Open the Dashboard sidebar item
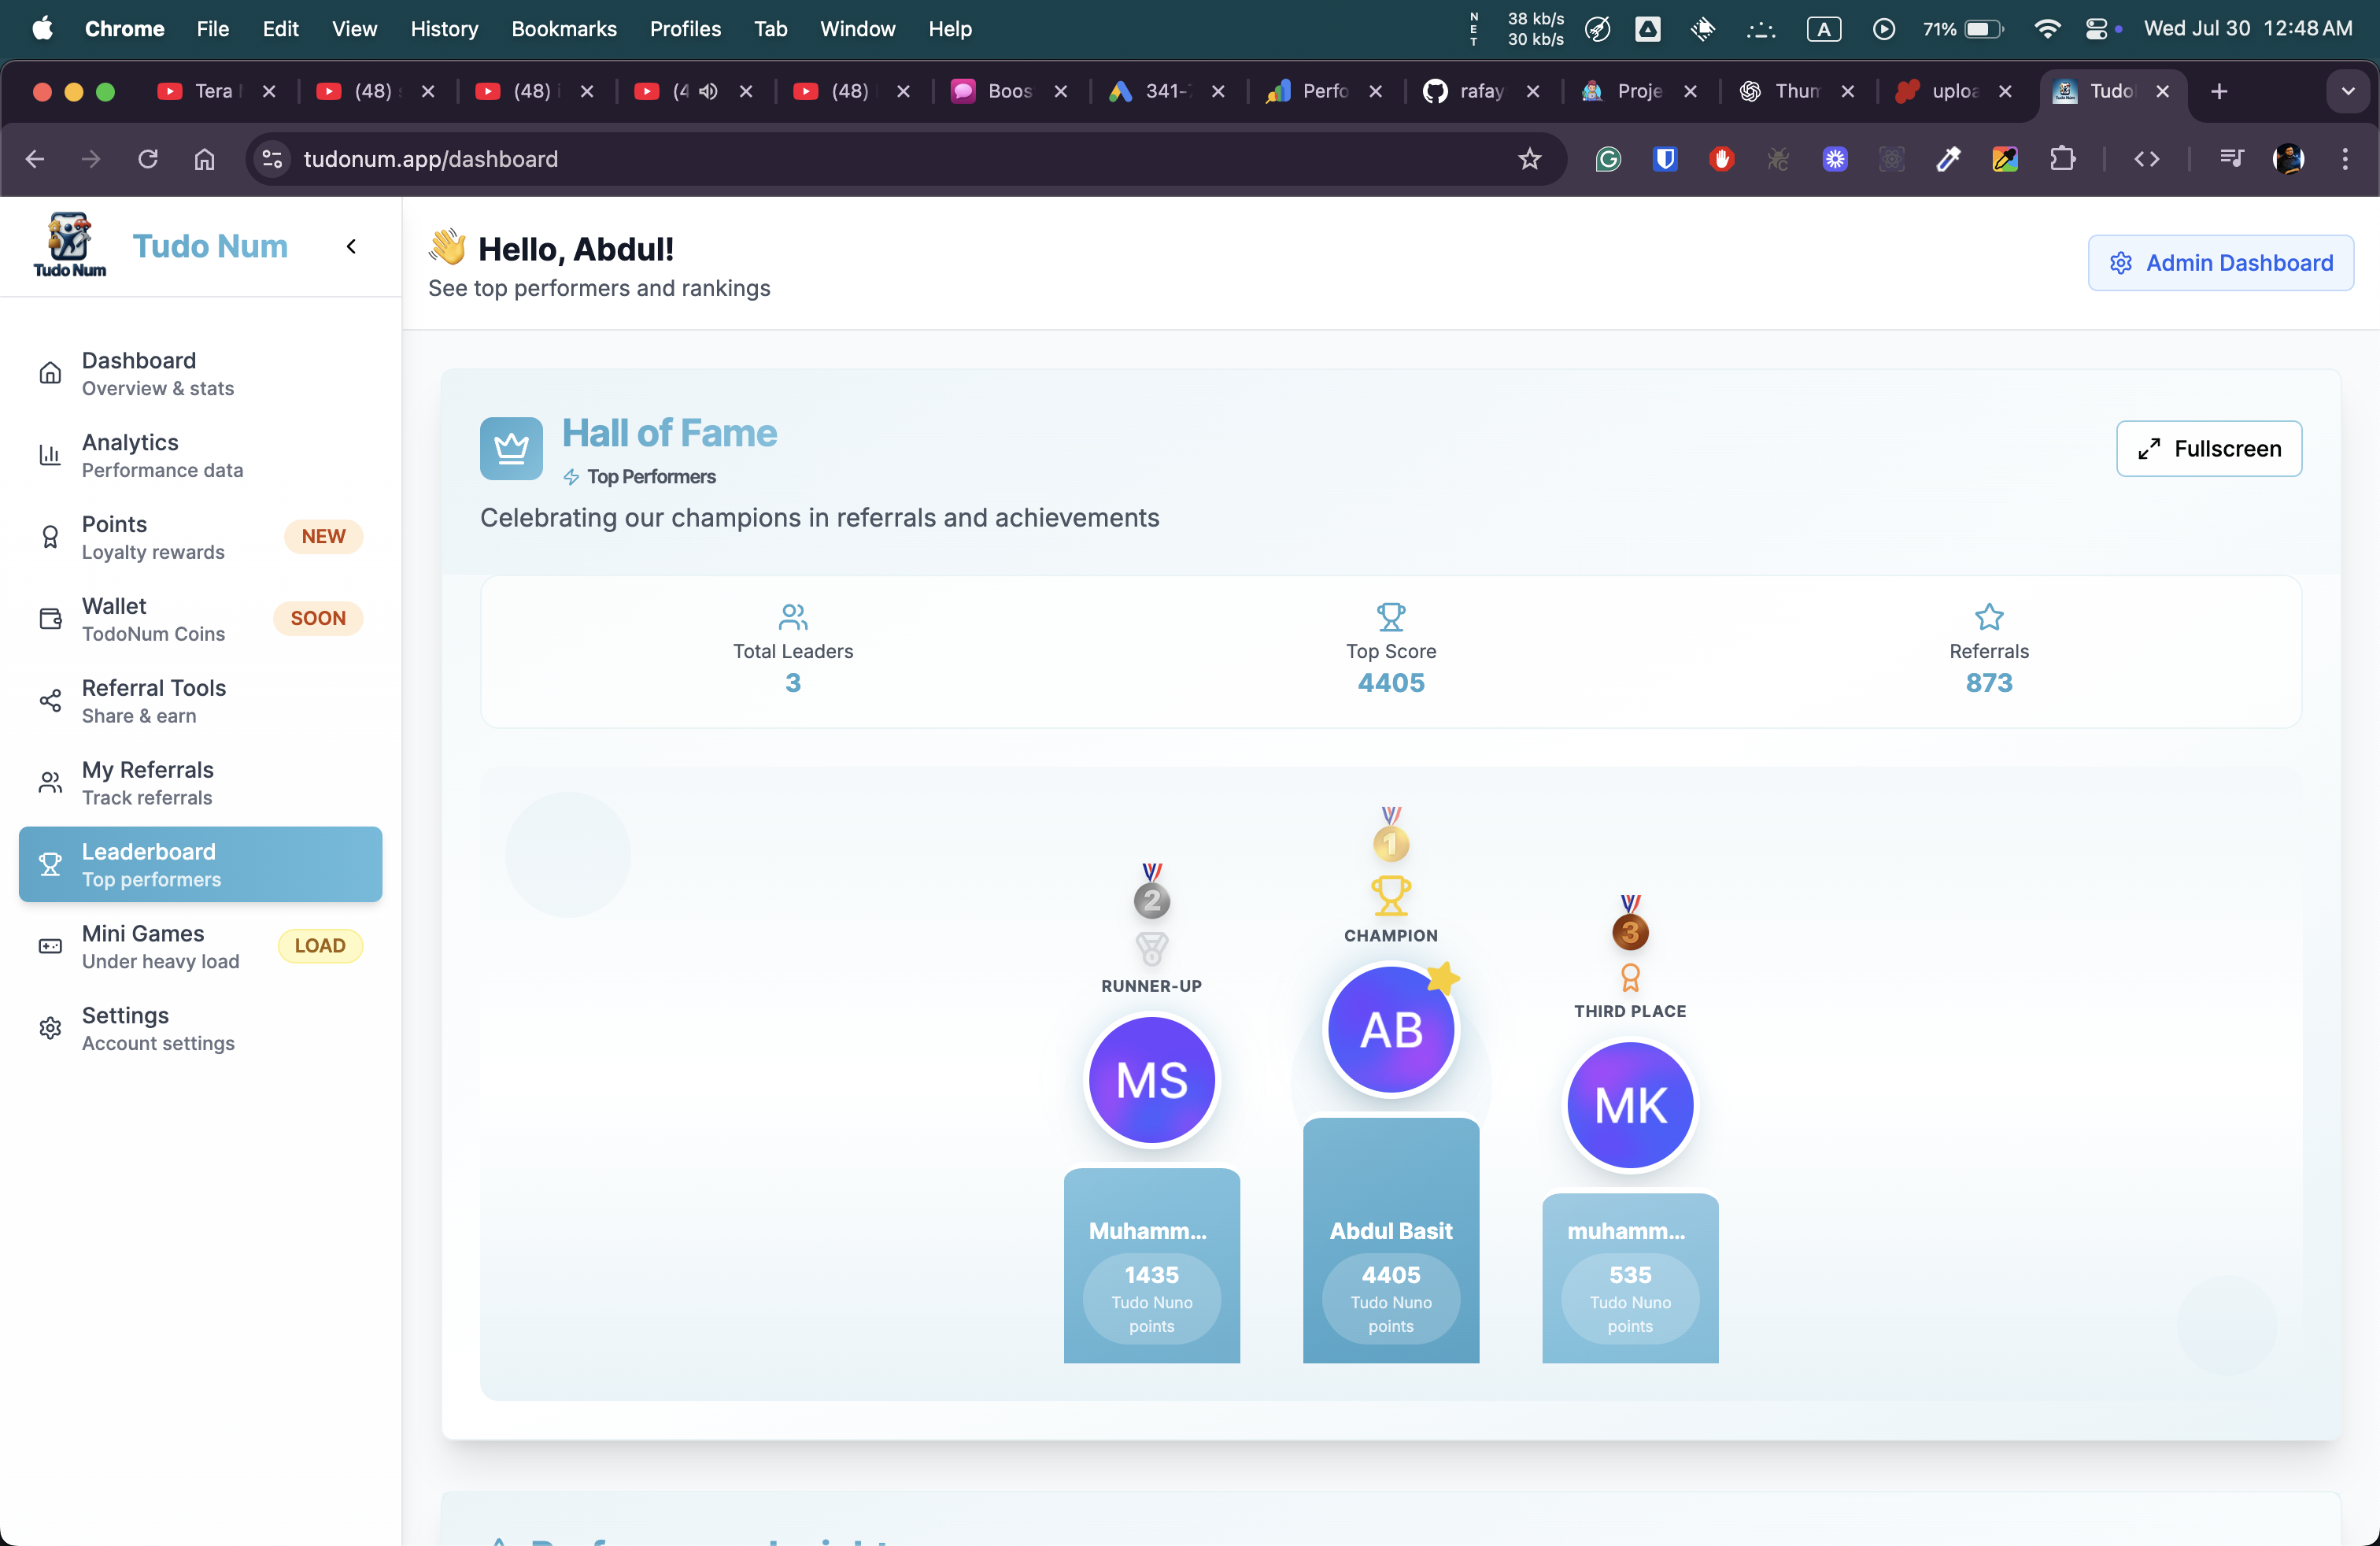 (x=200, y=373)
